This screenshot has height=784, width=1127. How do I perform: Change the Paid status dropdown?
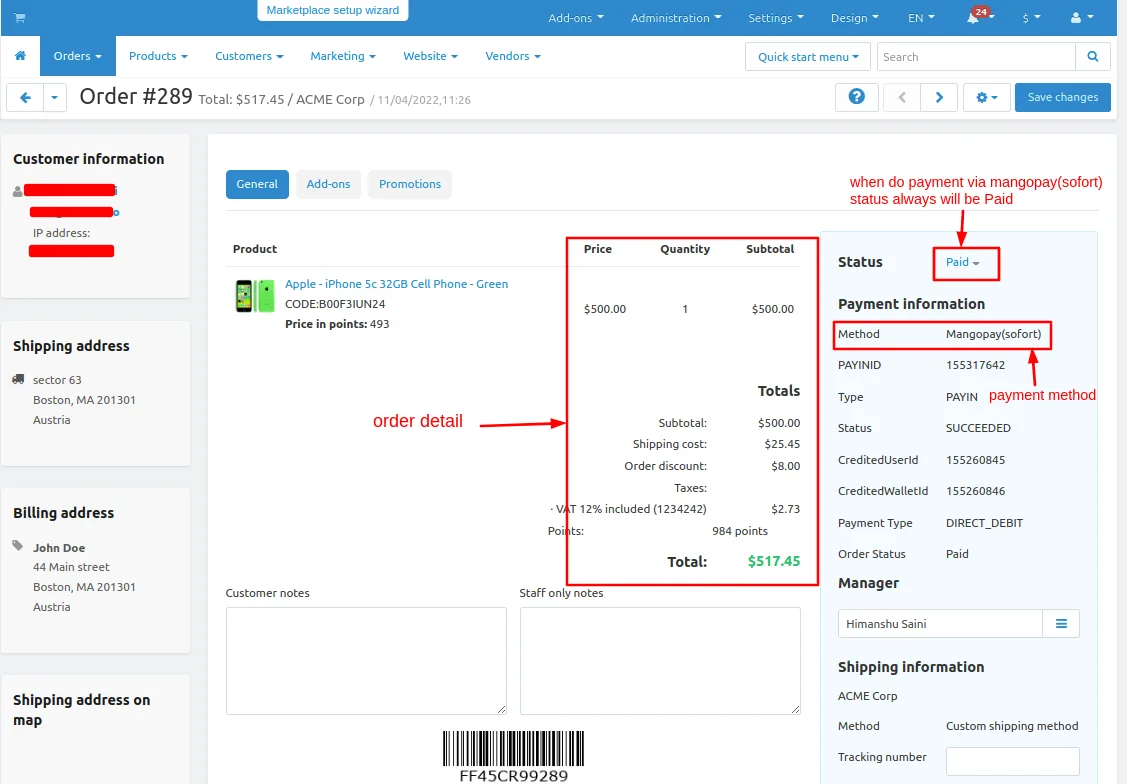[962, 262]
